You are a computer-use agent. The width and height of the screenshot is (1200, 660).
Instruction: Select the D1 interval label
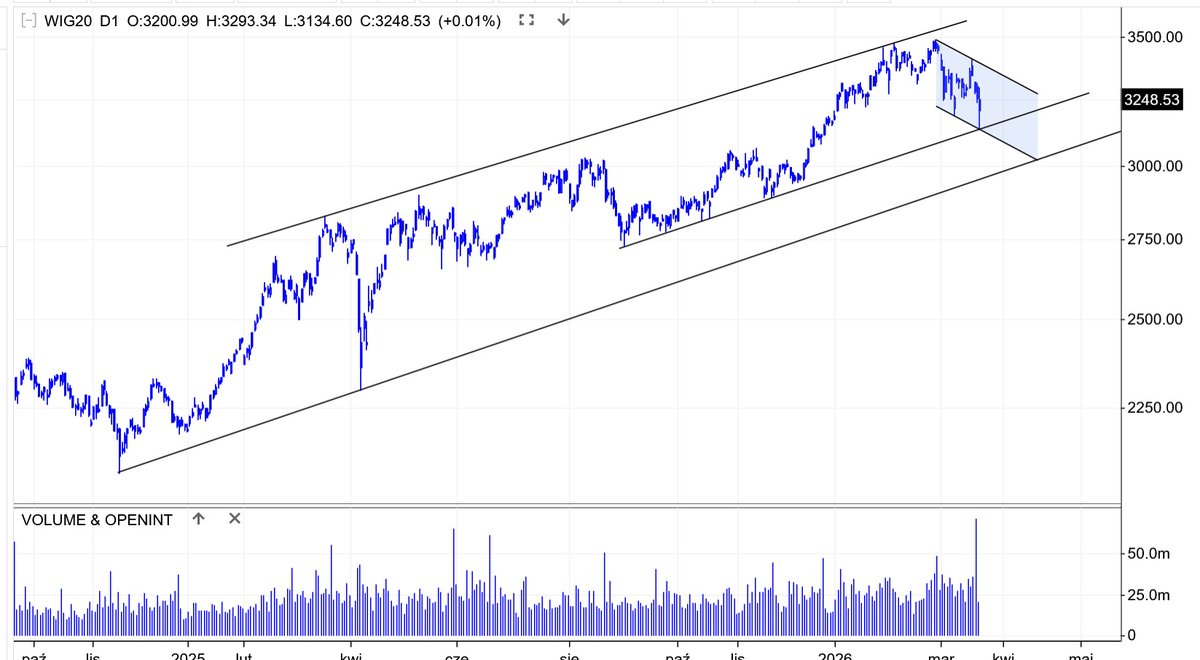coord(107,20)
